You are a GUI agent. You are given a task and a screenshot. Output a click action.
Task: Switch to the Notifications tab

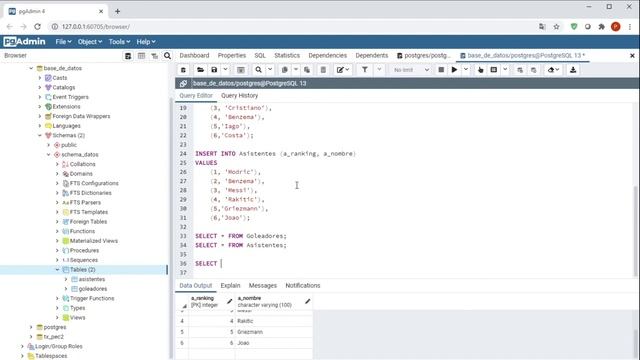tap(303, 285)
